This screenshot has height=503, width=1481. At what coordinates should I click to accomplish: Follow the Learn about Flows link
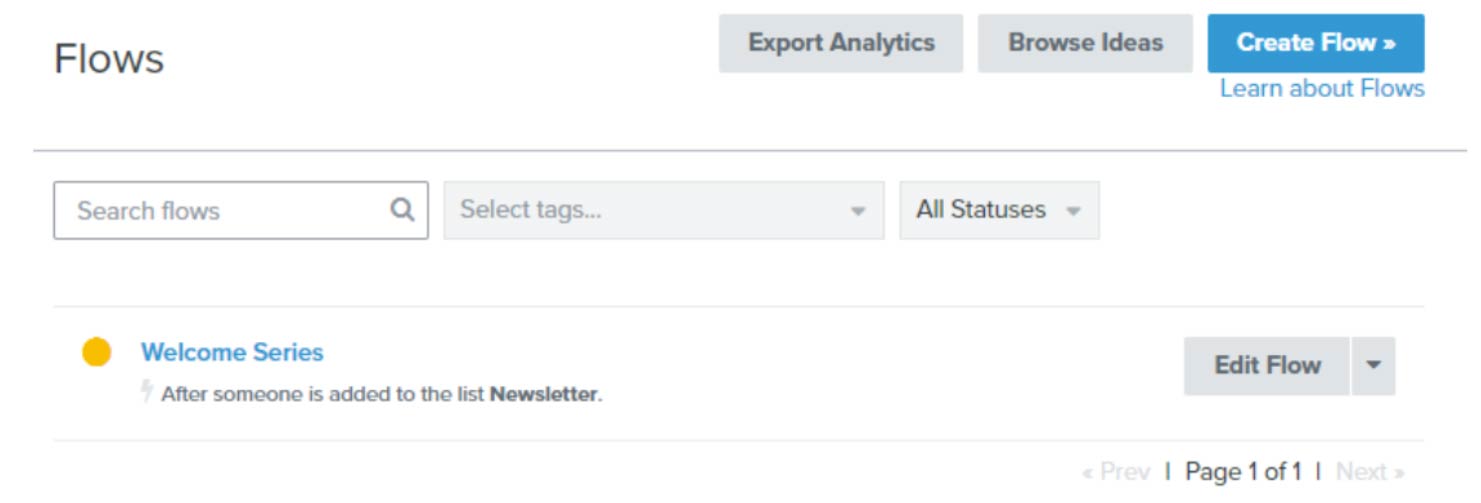(x=1322, y=89)
